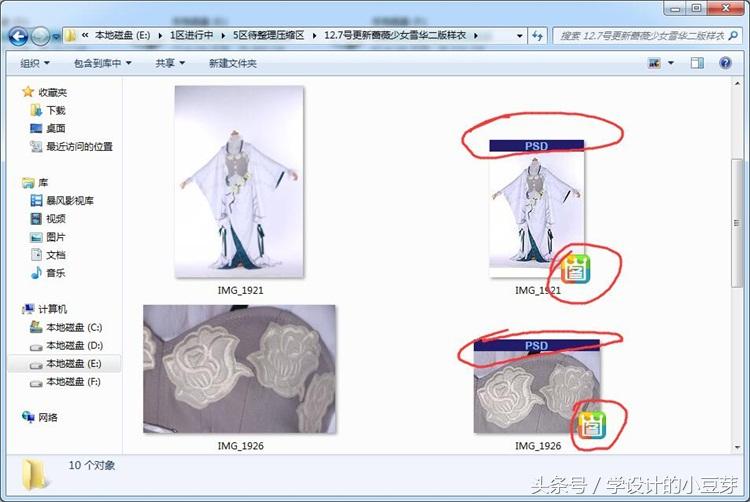
Task: Click the 新建文件夹 button
Action: tap(232, 63)
